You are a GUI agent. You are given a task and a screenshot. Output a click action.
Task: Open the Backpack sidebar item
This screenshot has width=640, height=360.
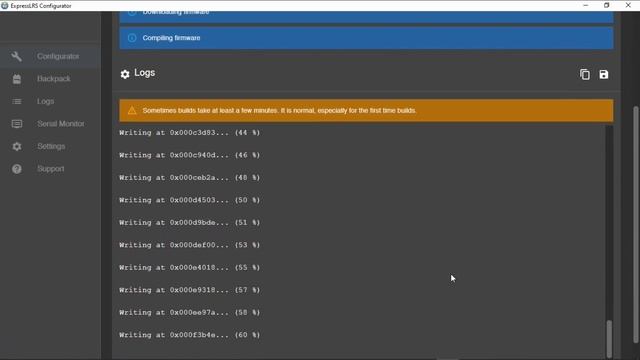pyautogui.click(x=50, y=79)
